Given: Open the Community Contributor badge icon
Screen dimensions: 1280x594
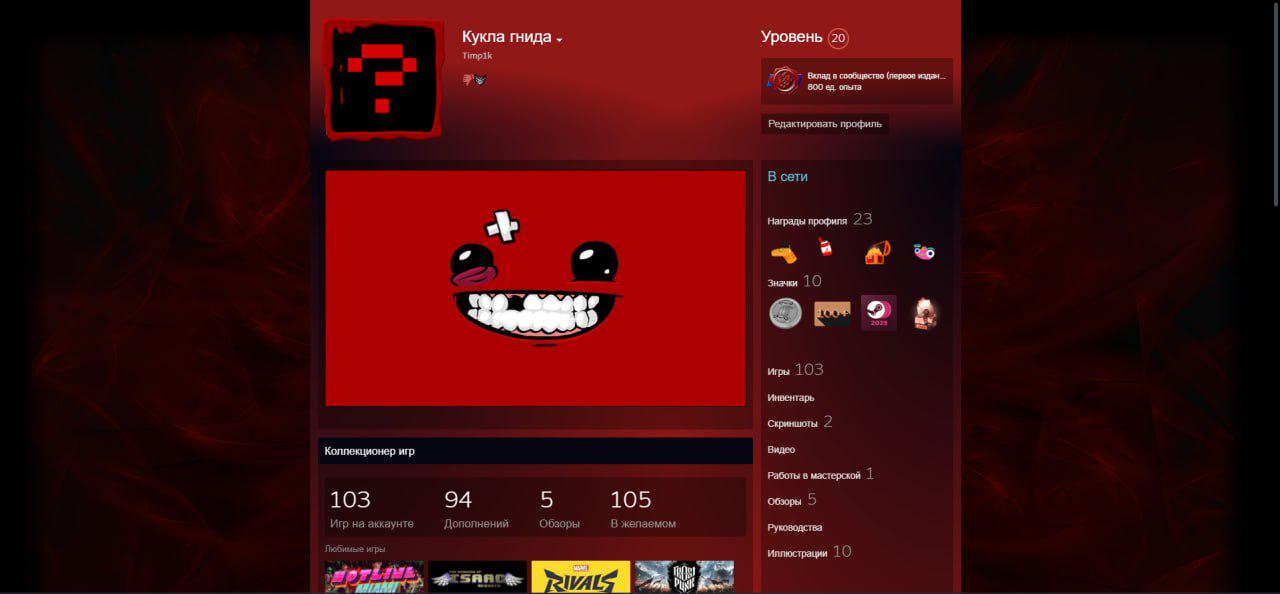Looking at the screenshot, I should (785, 81).
